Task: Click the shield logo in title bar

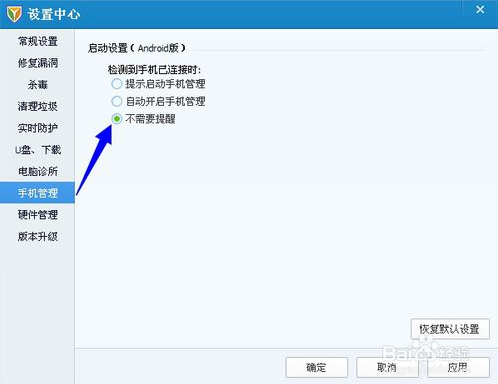Action: pyautogui.click(x=14, y=14)
